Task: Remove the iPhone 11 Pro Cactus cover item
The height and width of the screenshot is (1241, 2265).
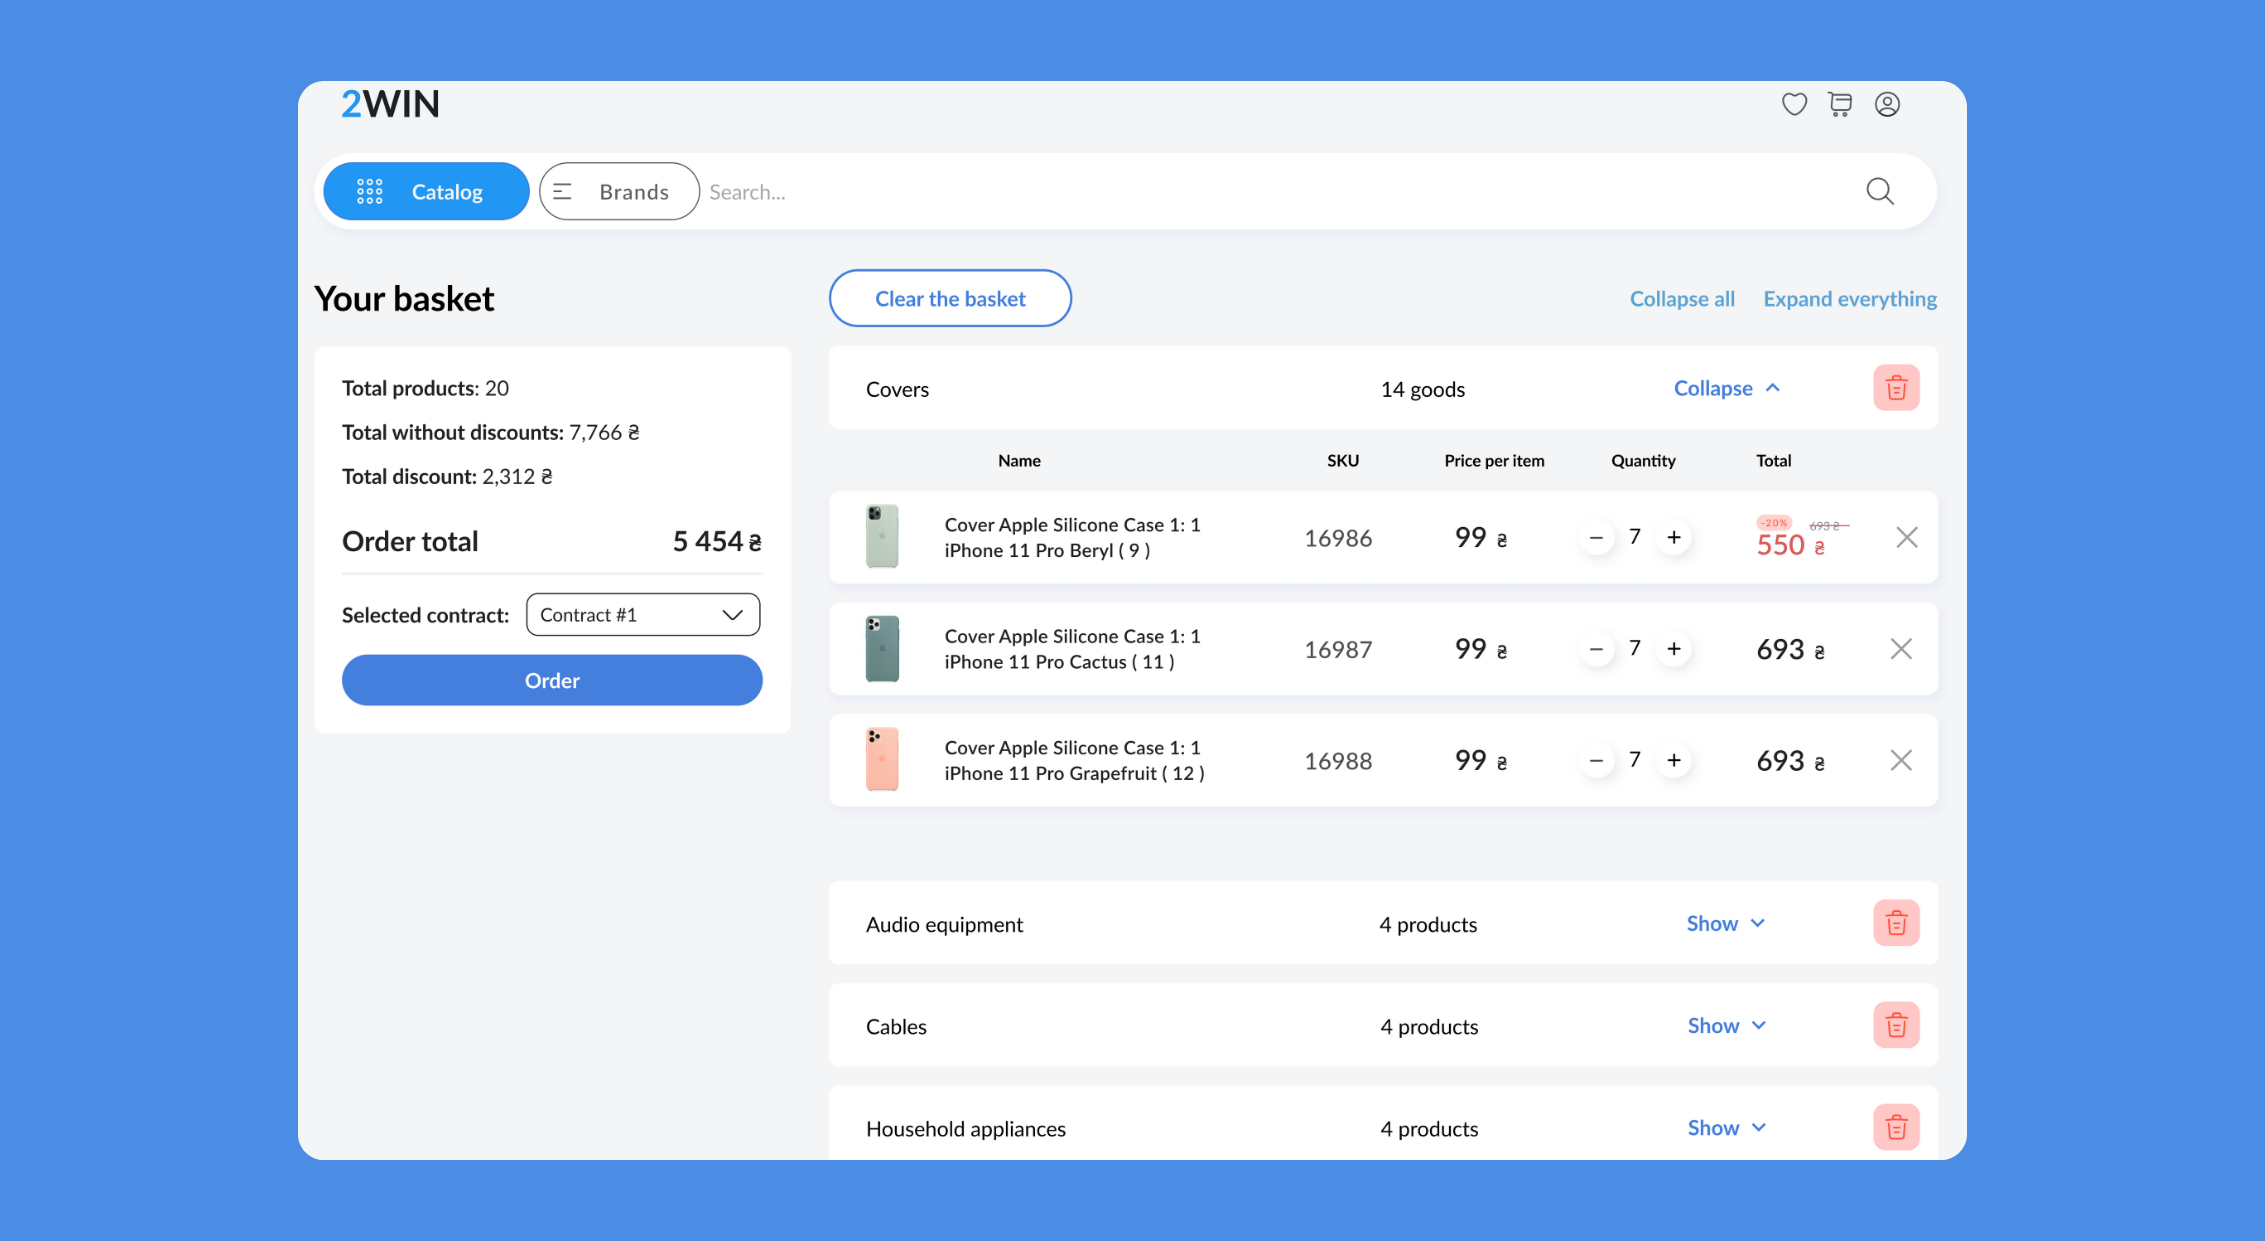Action: pos(1901,649)
